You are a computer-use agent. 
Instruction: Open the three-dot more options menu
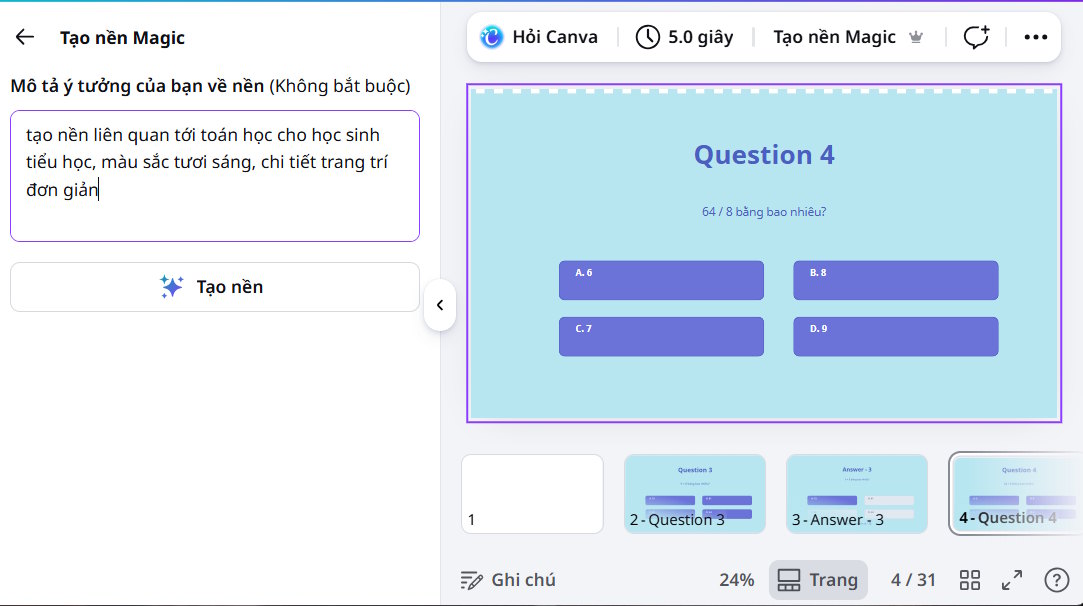point(1035,36)
